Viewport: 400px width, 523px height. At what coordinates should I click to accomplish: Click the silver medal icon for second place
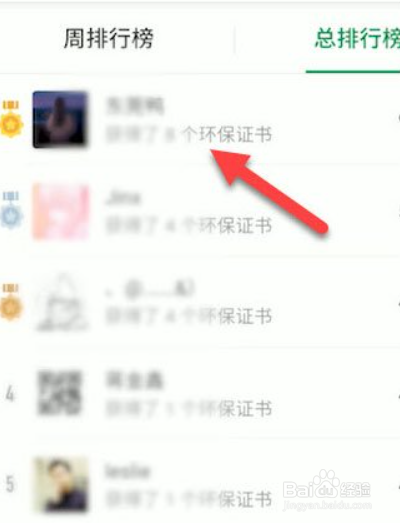pyautogui.click(x=11, y=210)
